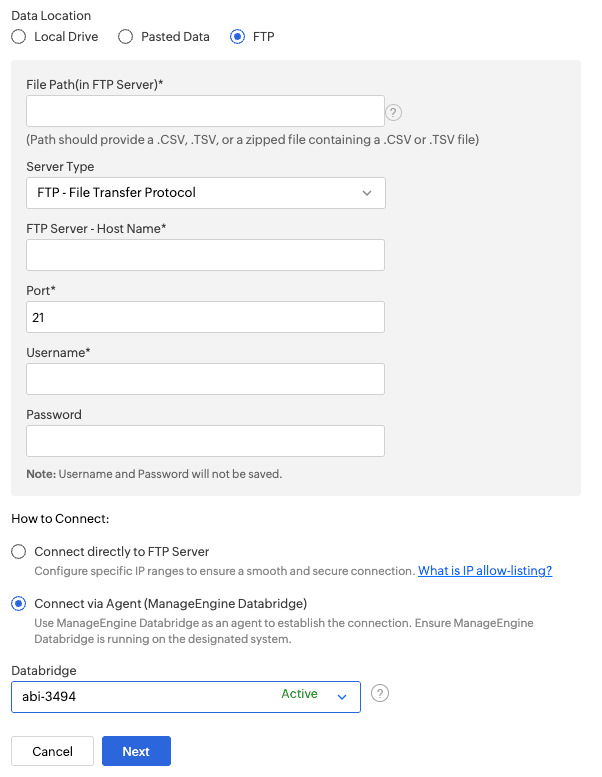Open What is IP allow-listing link

(485, 571)
